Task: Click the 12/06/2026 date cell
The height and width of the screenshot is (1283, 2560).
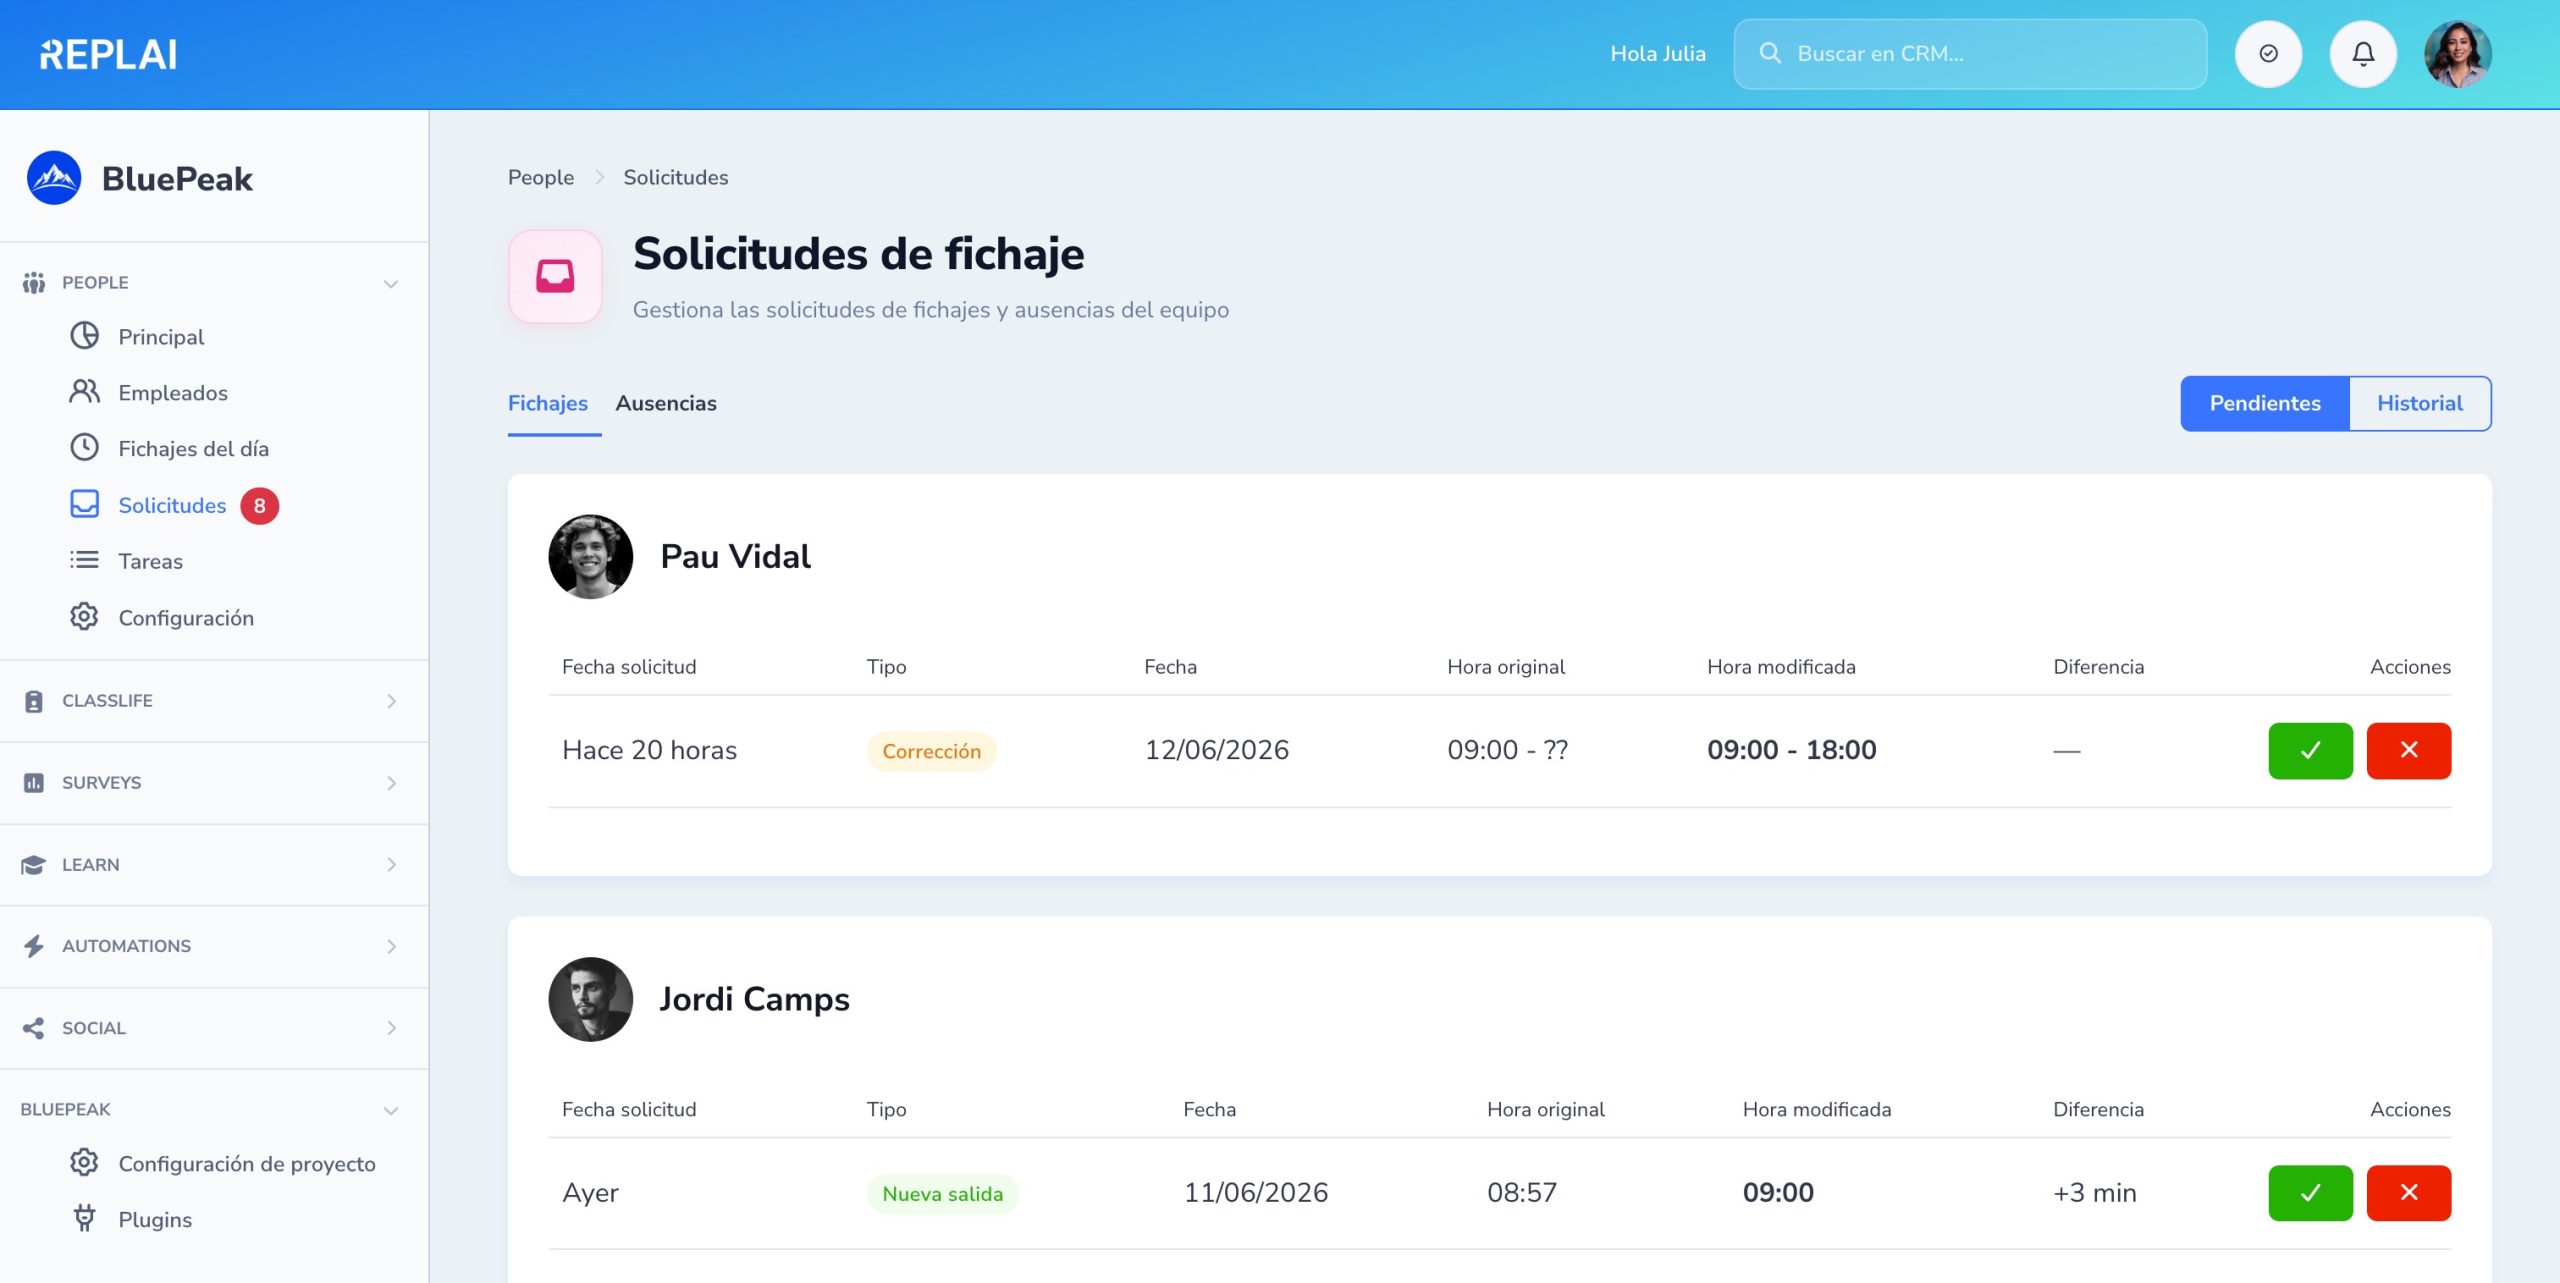Action: point(1216,750)
